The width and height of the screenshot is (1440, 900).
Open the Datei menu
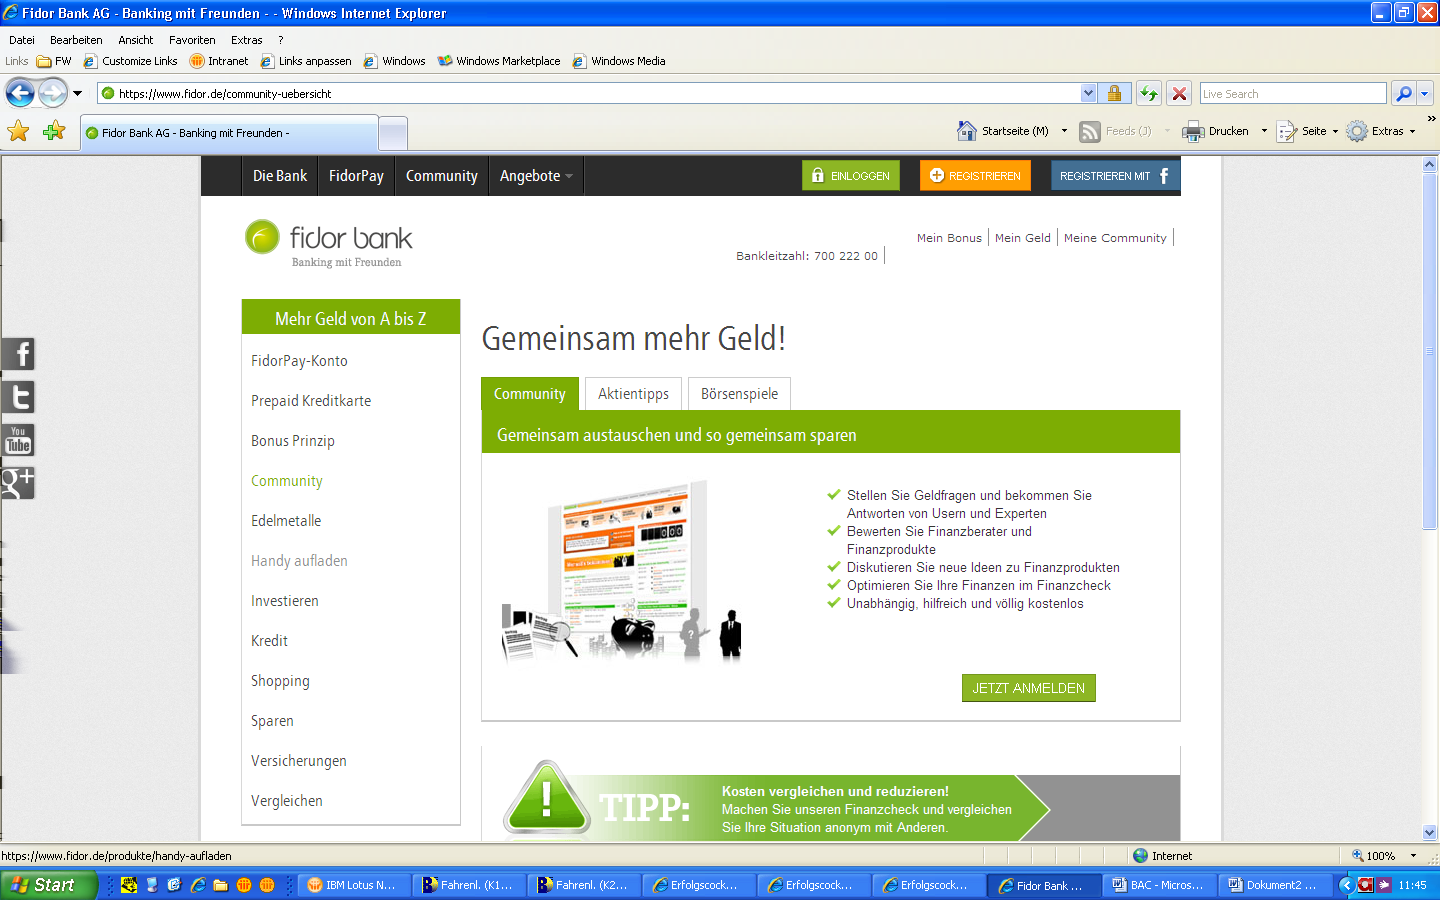tap(22, 40)
